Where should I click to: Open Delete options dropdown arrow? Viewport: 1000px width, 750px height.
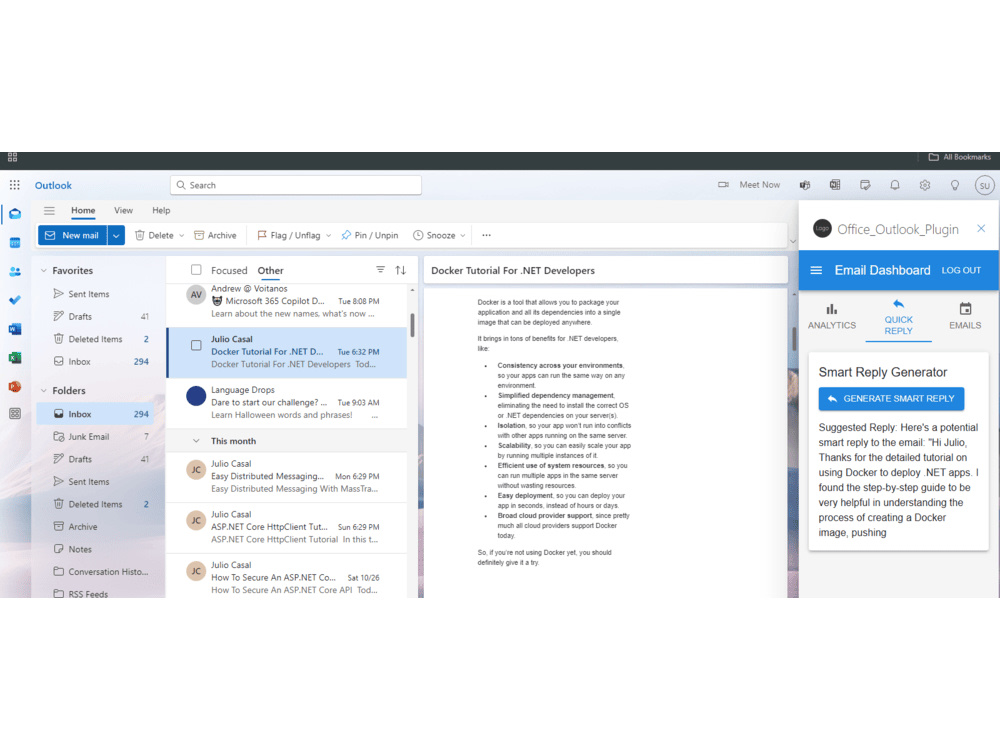[x=182, y=235]
